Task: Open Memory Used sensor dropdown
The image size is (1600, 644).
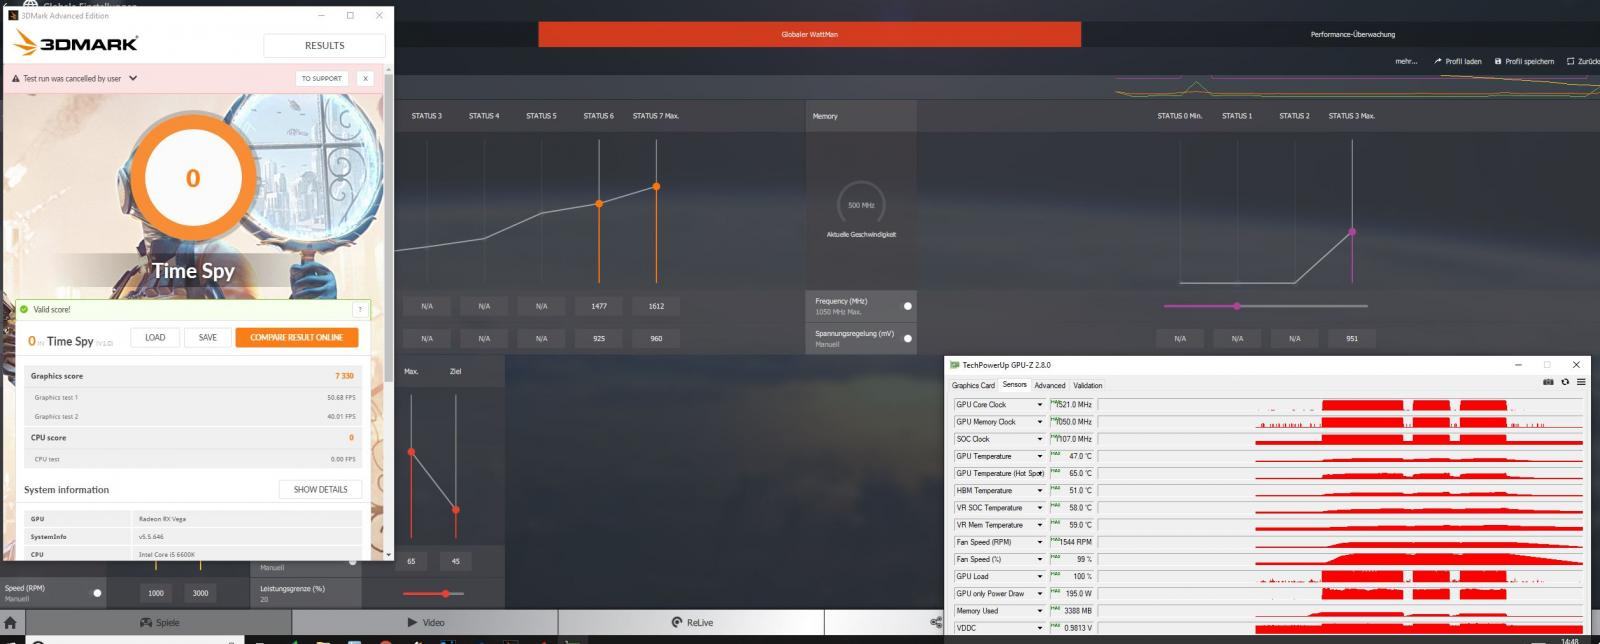Action: (1040, 611)
